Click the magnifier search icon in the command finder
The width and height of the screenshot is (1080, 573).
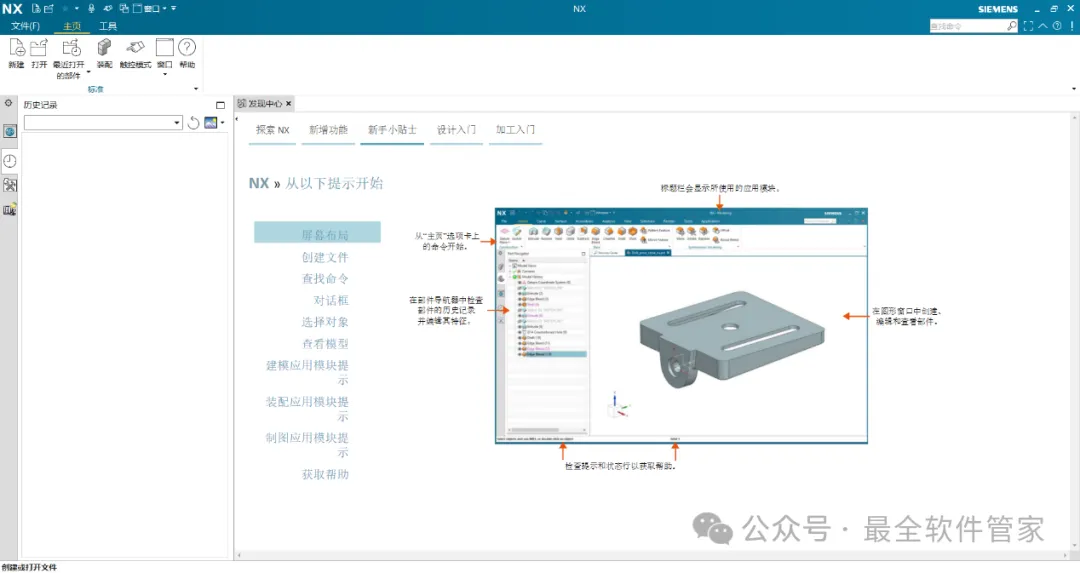click(x=1012, y=26)
